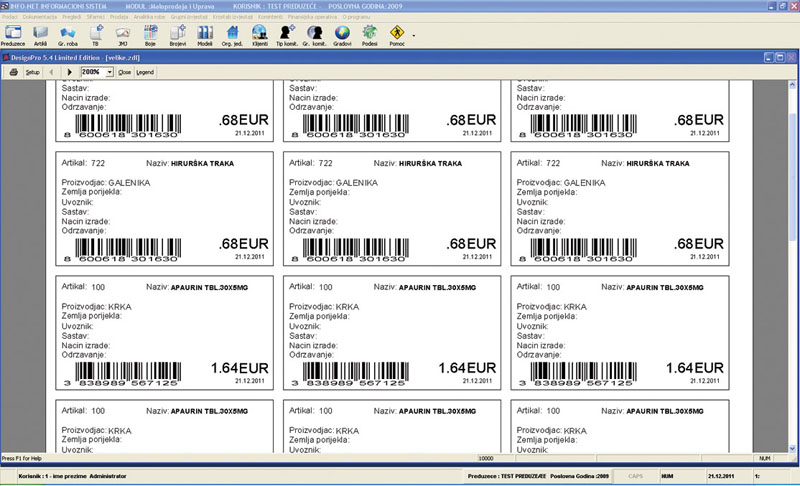800x486 pixels.
Task: Click the vertical scrollbar up arrow
Action: [x=792, y=85]
